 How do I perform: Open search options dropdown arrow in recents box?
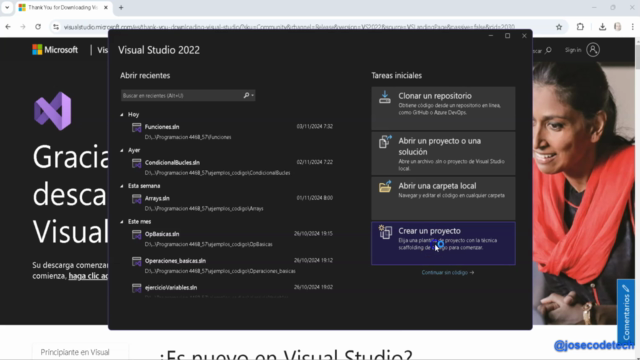click(x=253, y=96)
